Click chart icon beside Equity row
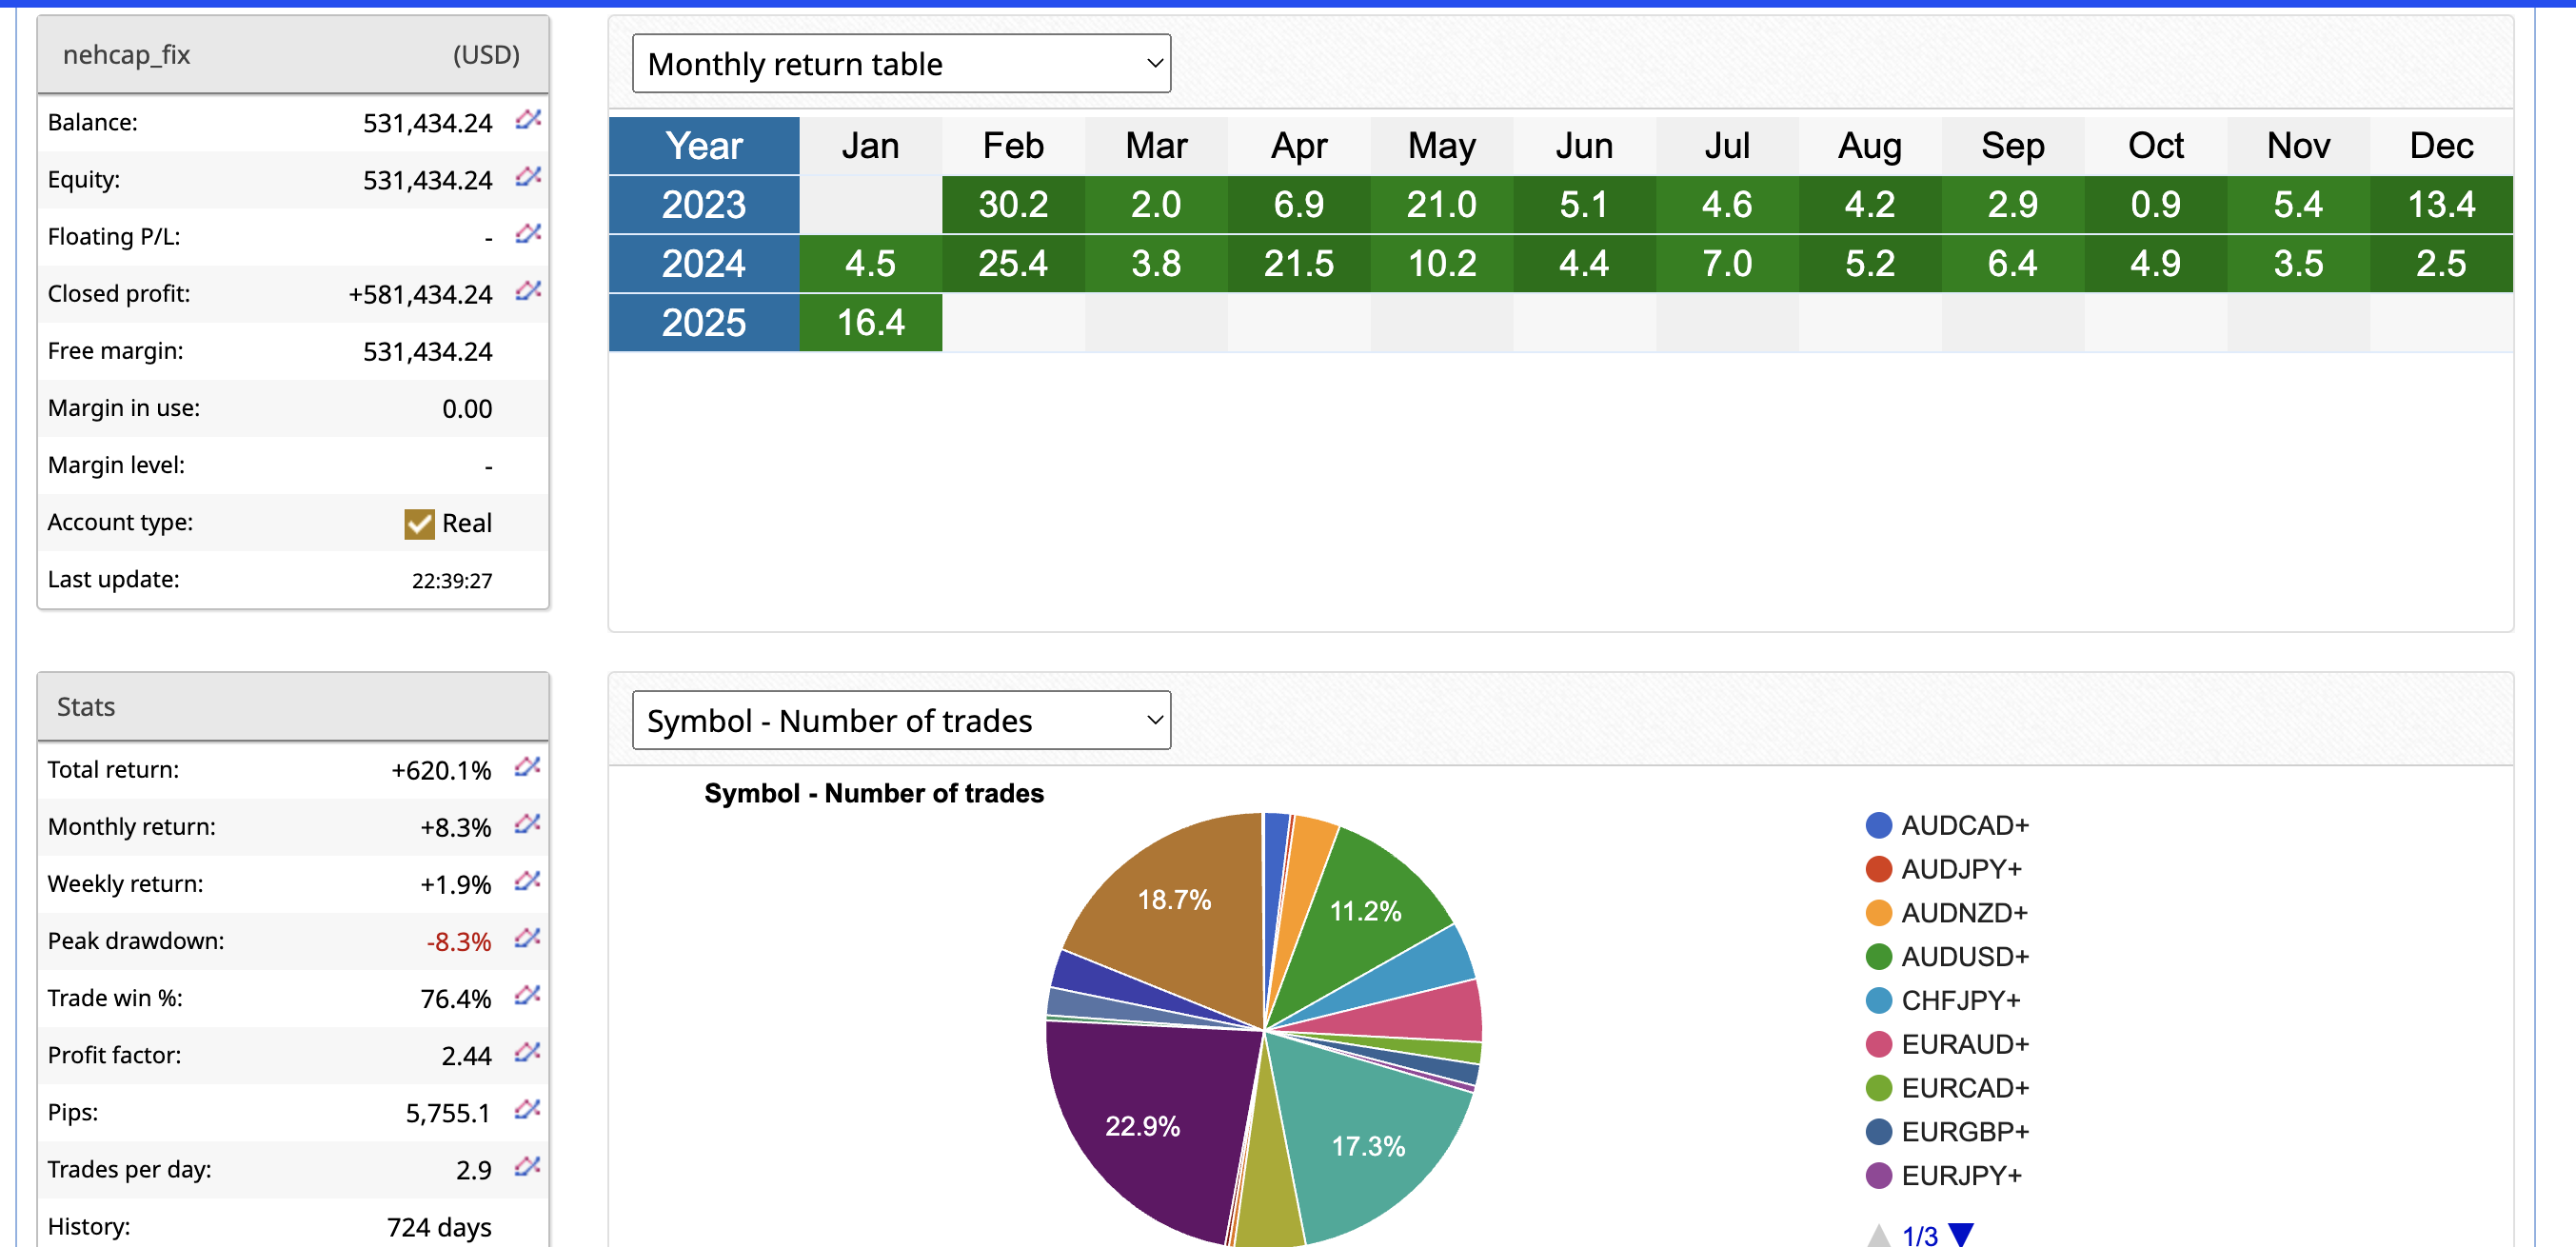The width and height of the screenshot is (2576, 1247). click(x=528, y=177)
